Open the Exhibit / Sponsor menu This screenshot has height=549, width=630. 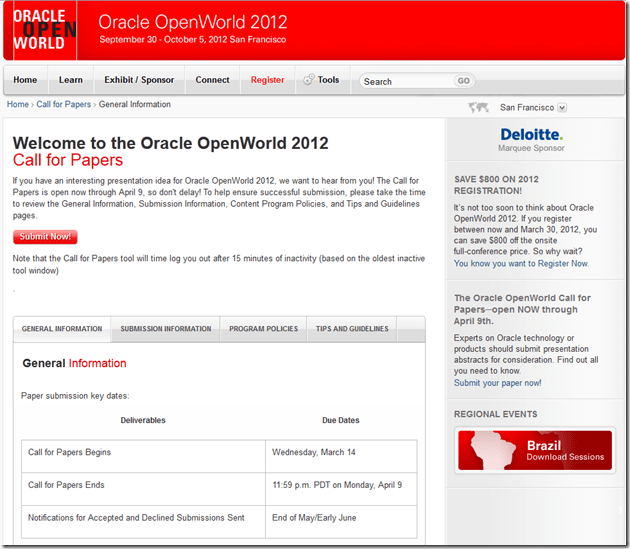click(139, 80)
